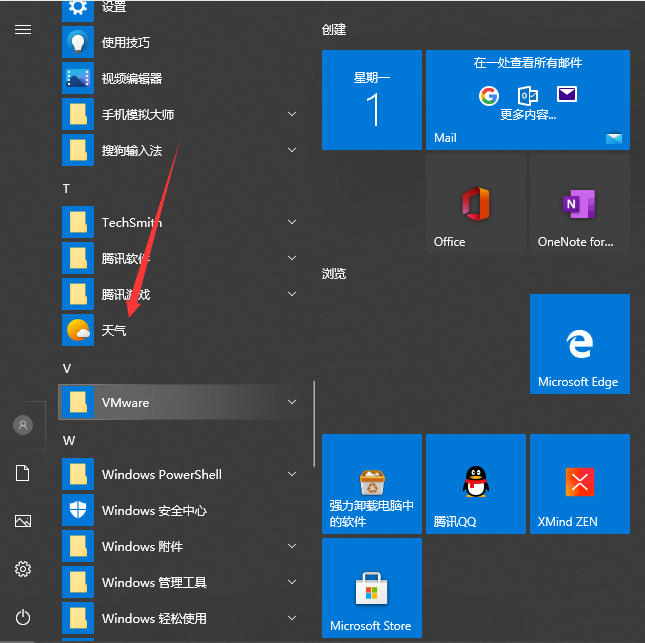645x643 pixels.
Task: Expand the 搜狗输入法 folder
Action: 292,150
